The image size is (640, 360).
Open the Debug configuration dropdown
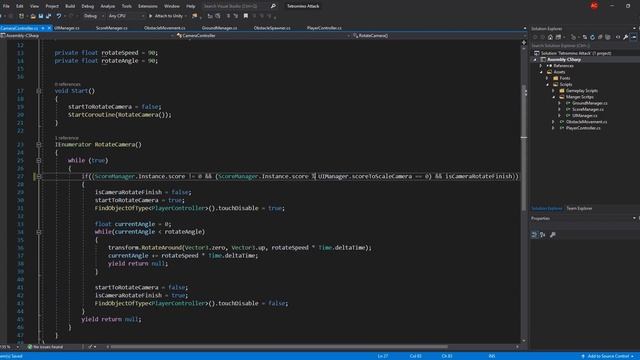[93, 16]
